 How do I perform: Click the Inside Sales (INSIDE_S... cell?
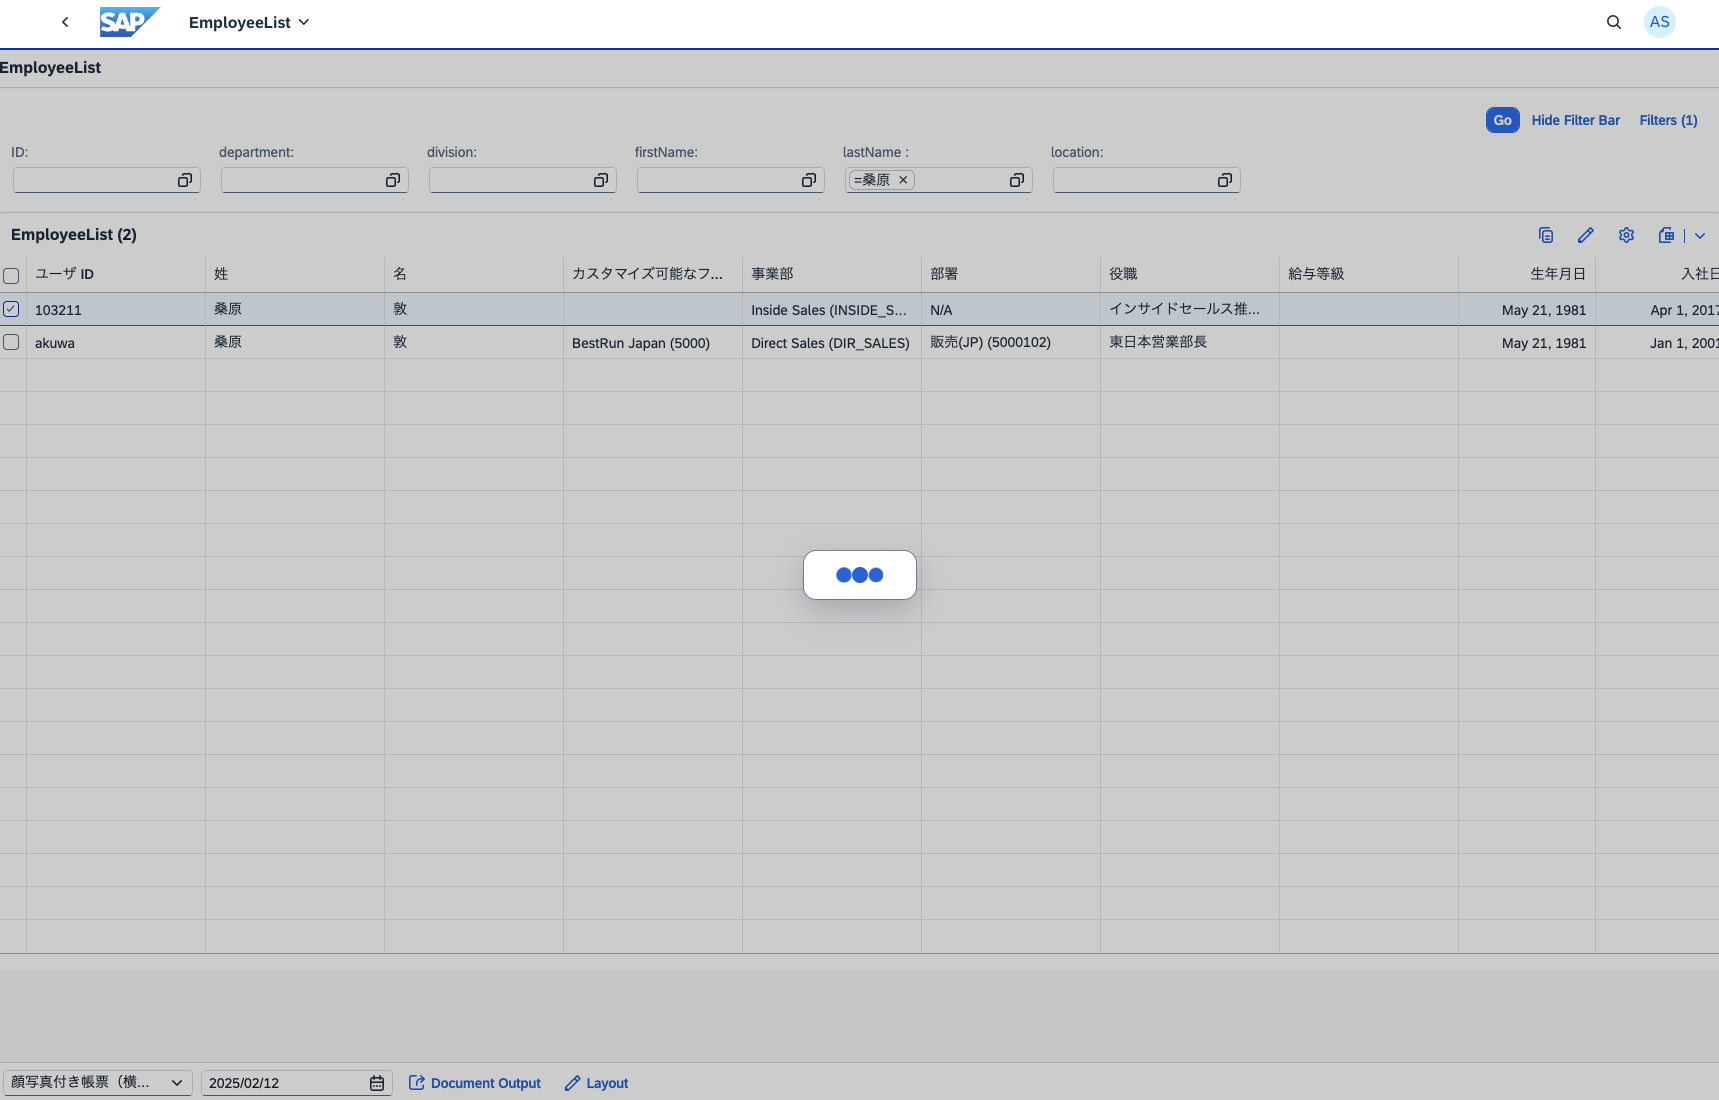click(x=832, y=310)
